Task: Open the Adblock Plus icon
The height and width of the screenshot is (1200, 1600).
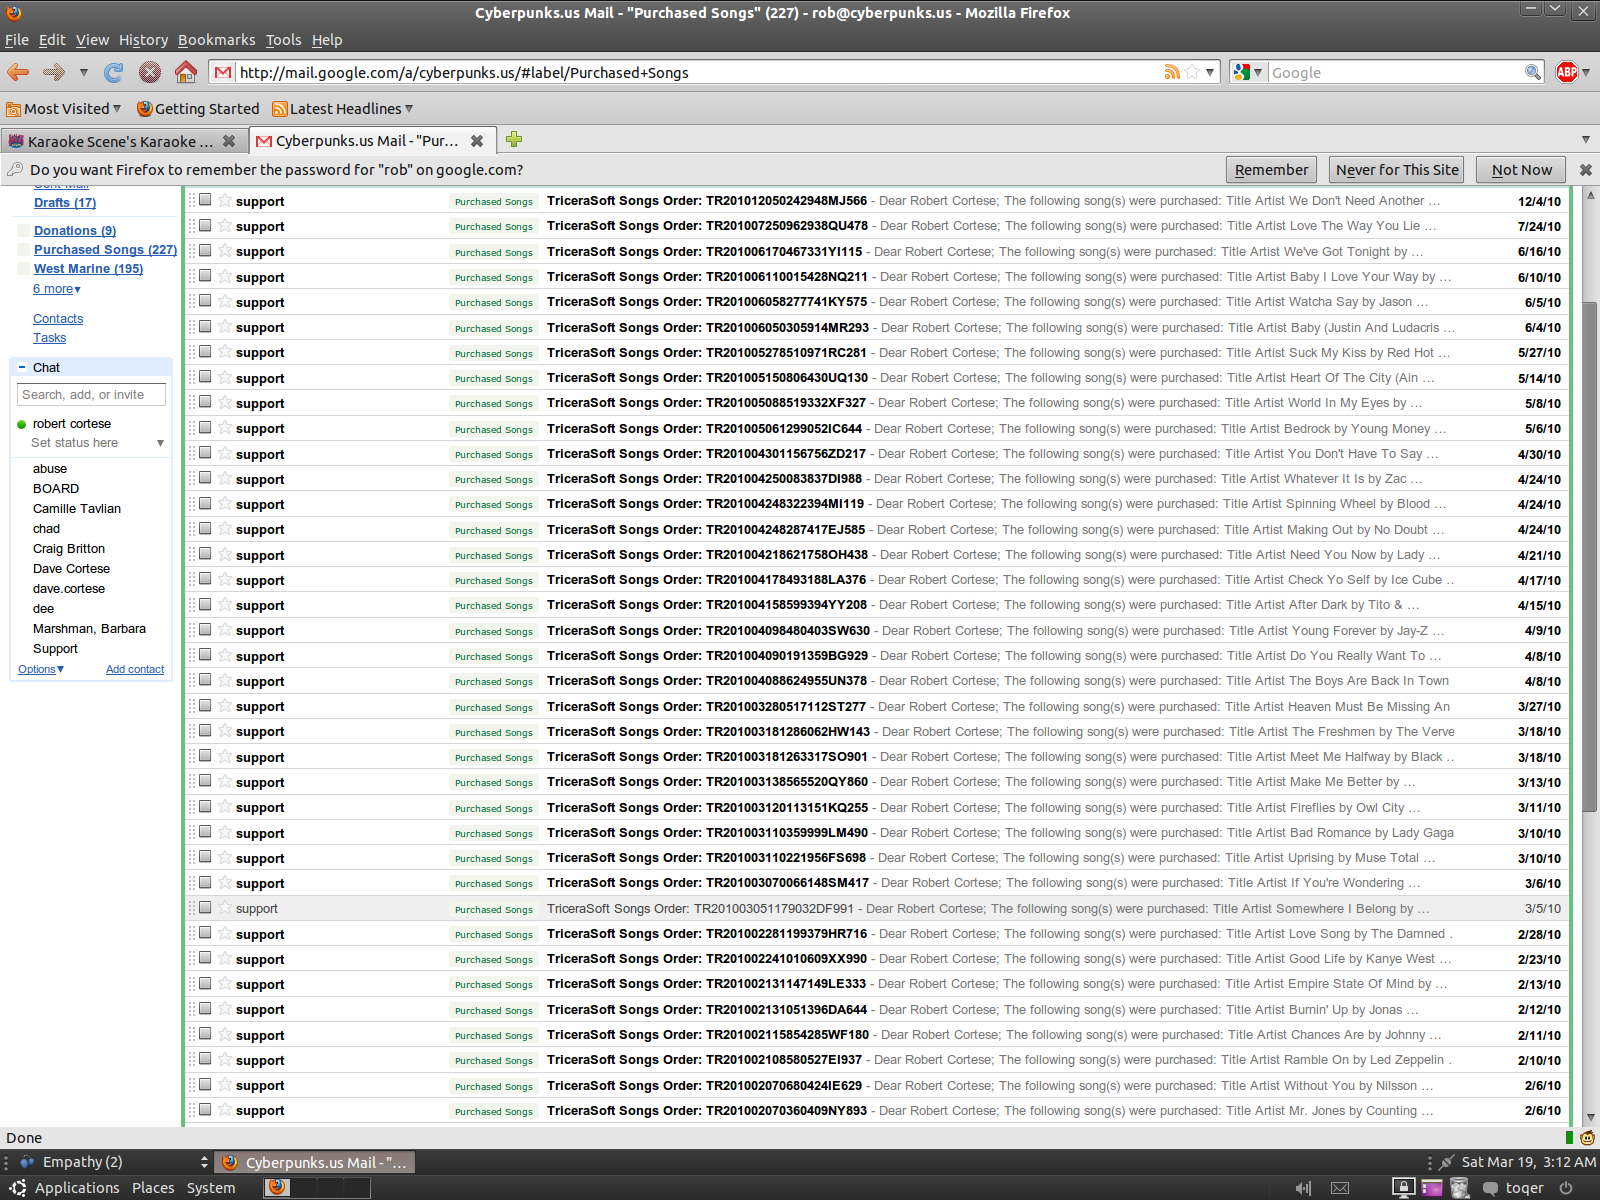Action: 1566,72
